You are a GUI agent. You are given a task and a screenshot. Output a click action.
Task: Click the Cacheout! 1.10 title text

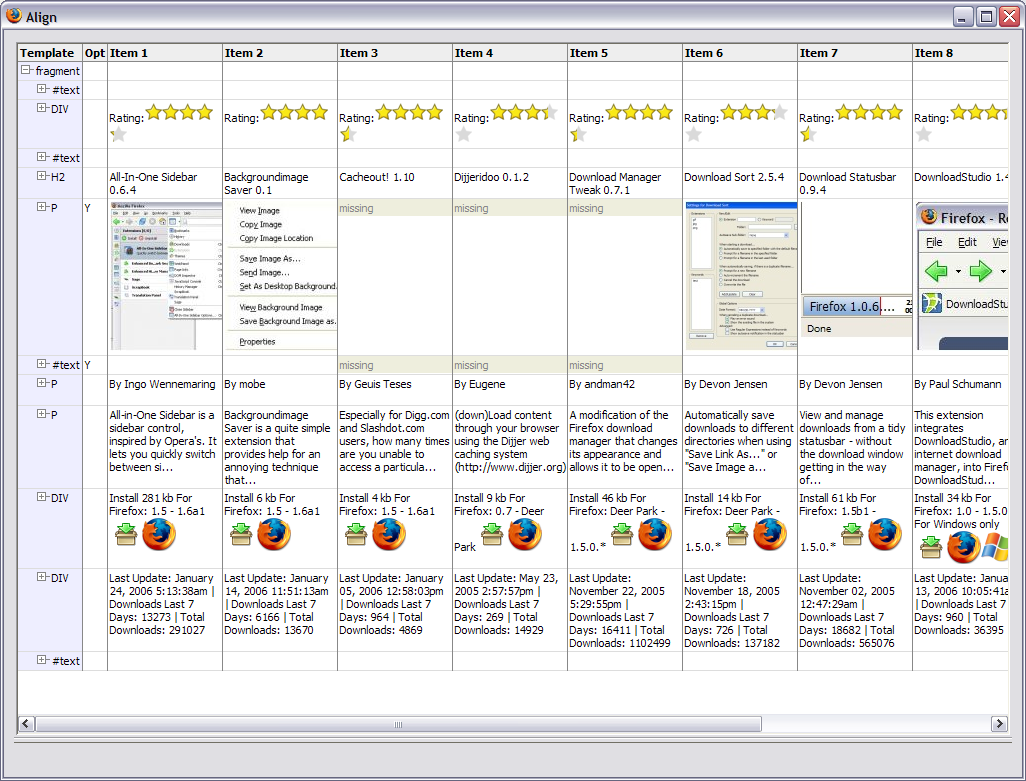376,177
